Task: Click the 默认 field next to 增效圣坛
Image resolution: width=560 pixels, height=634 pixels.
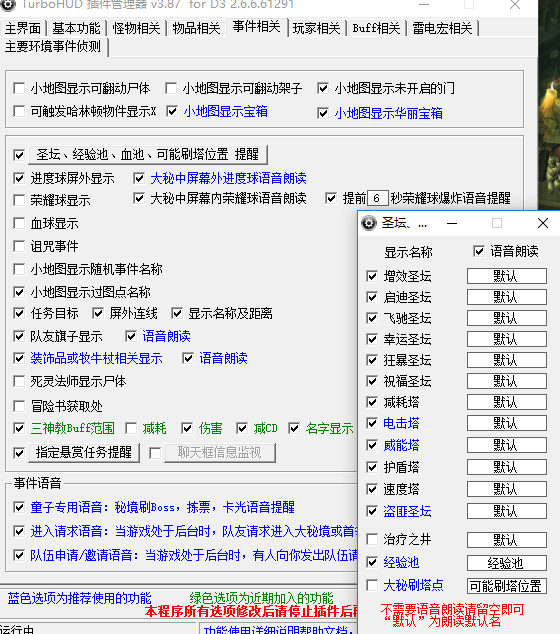Action: (x=507, y=276)
